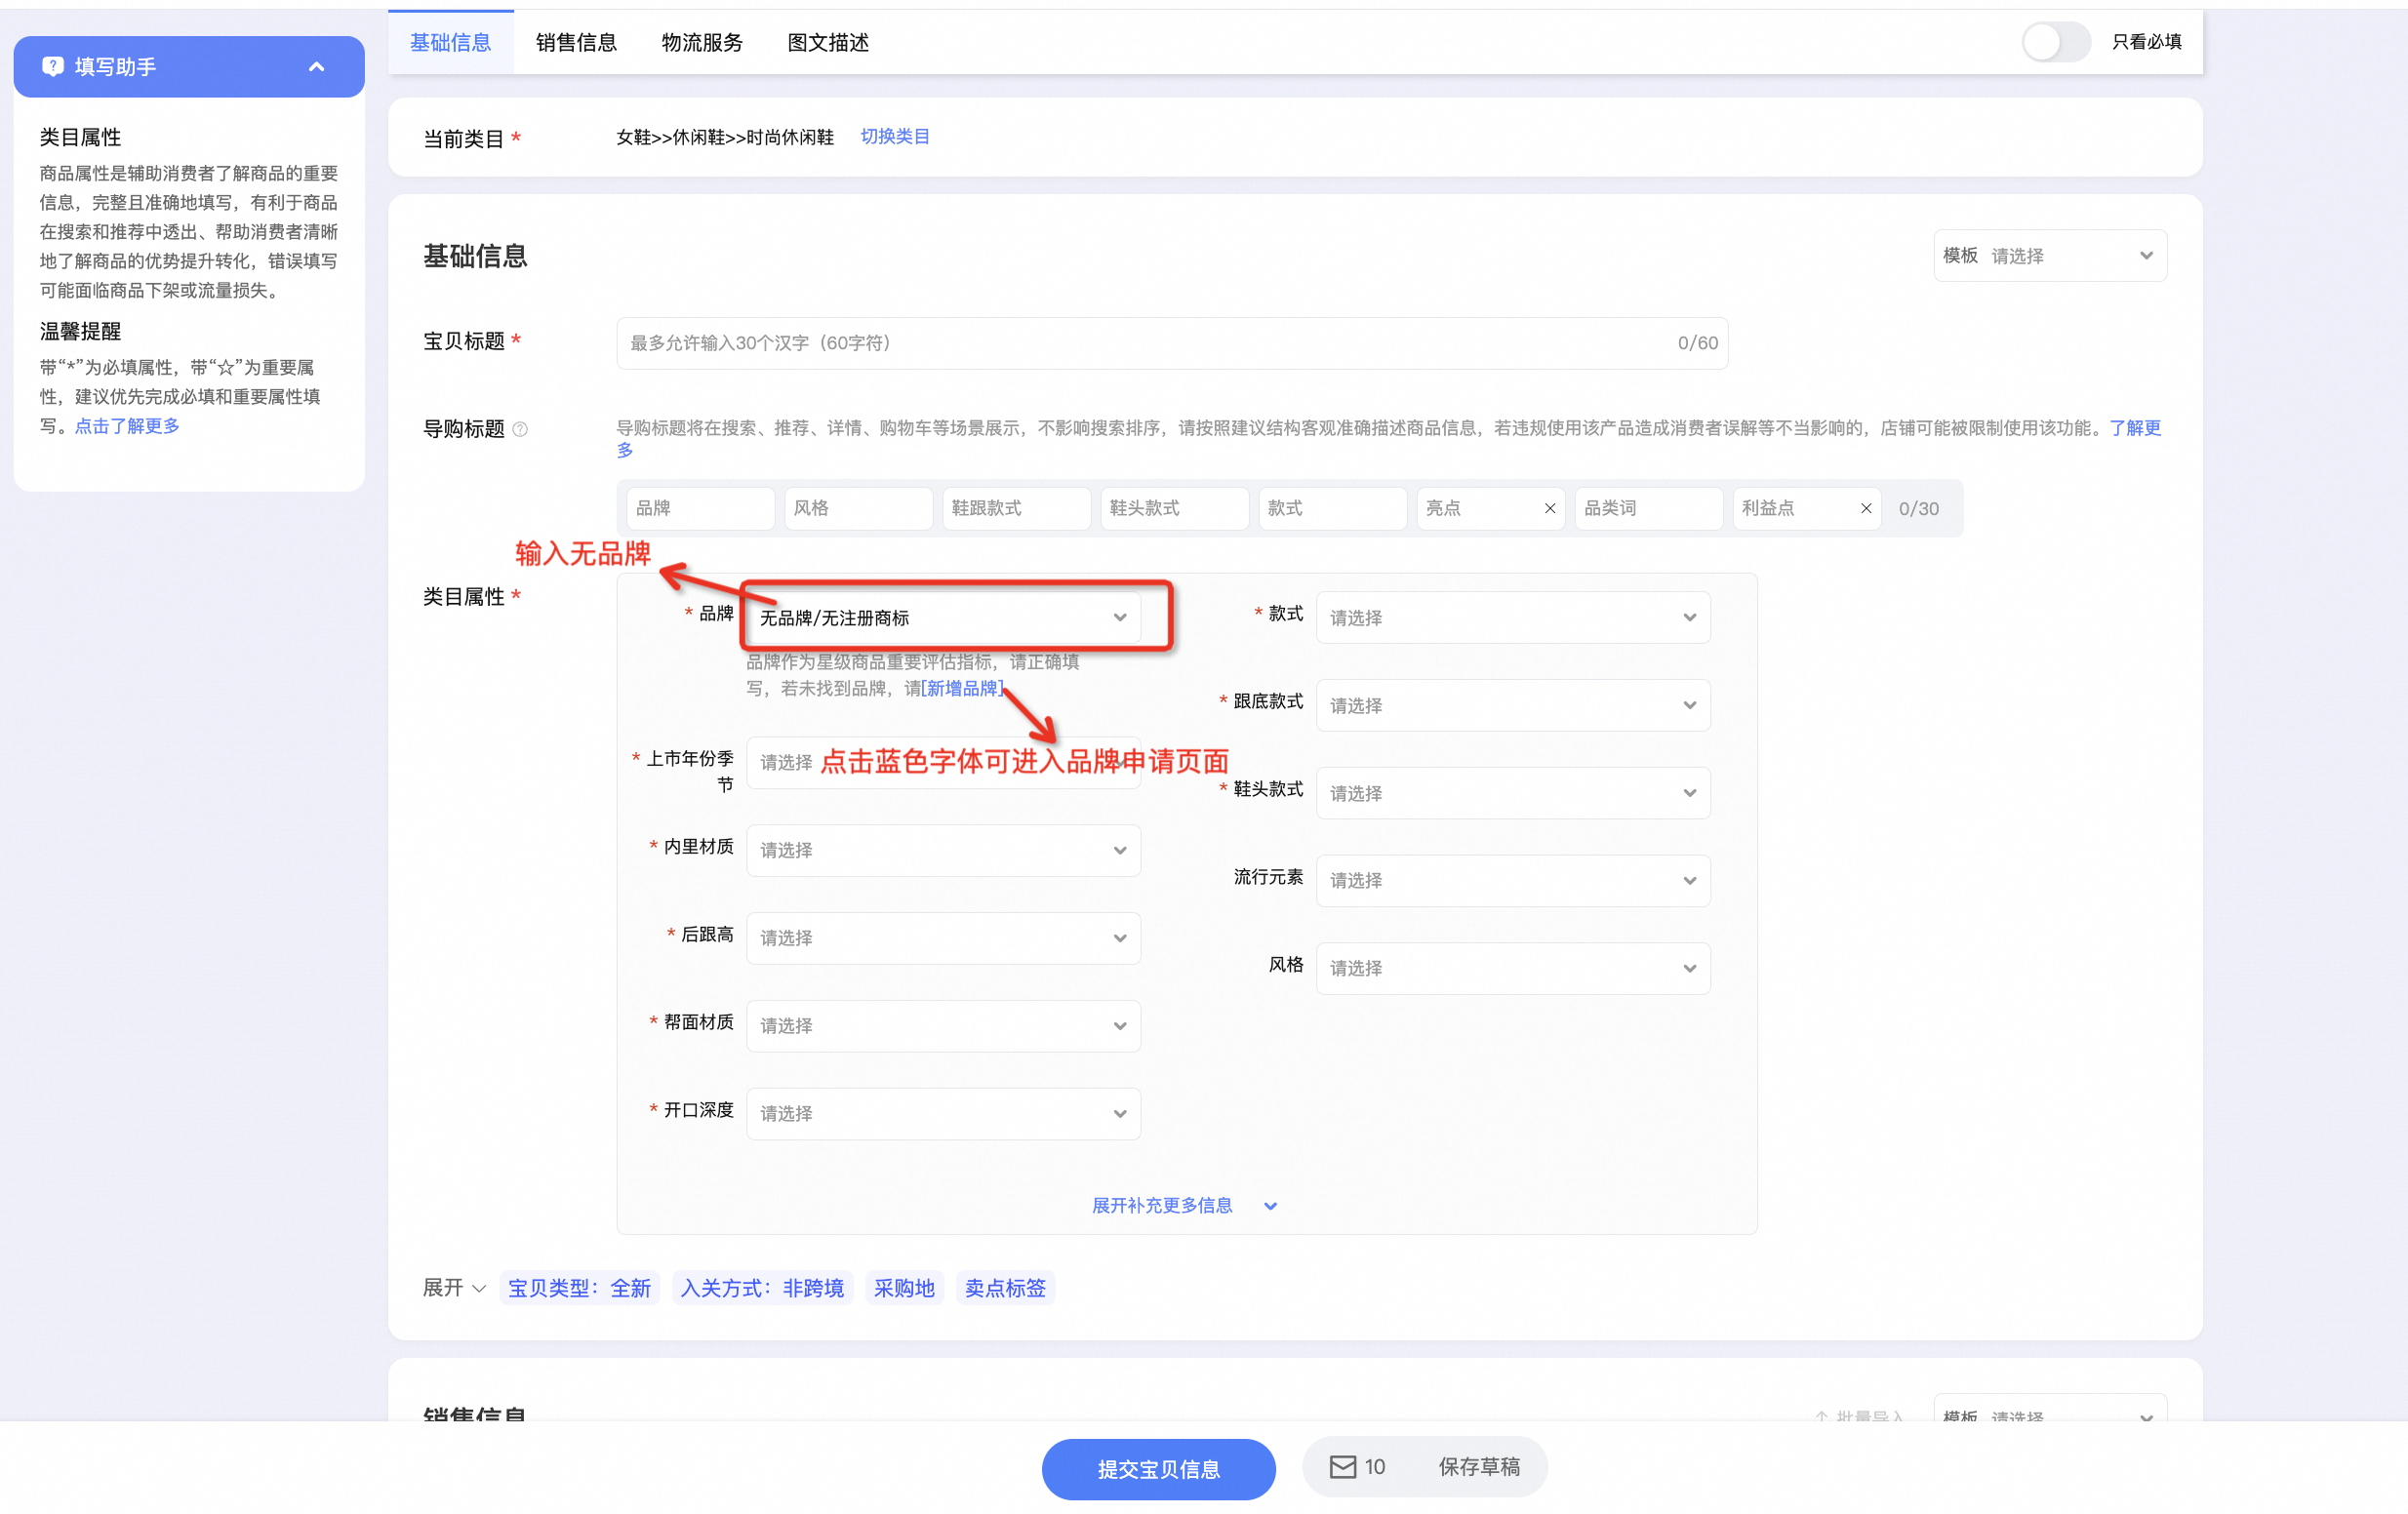Click the 鞋头款式 field in 导购标题

[x=1174, y=508]
